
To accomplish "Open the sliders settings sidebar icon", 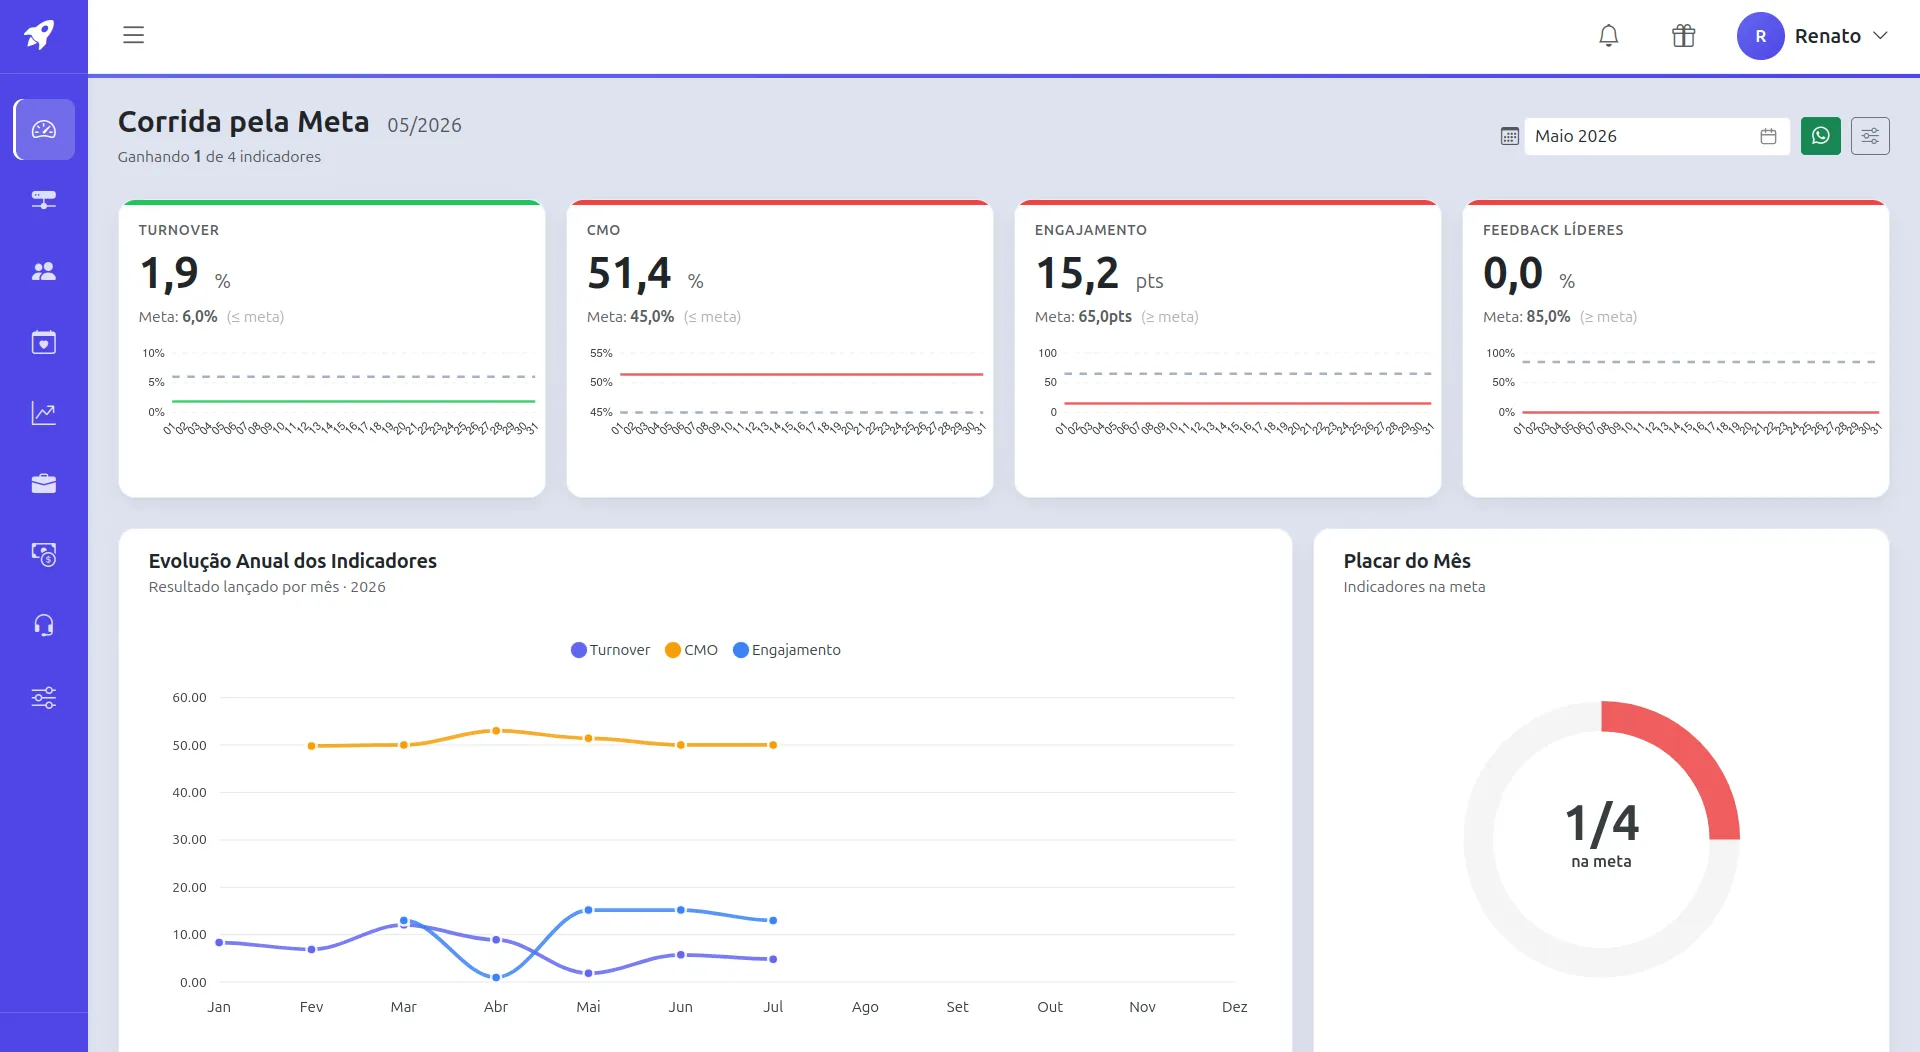I will point(44,697).
